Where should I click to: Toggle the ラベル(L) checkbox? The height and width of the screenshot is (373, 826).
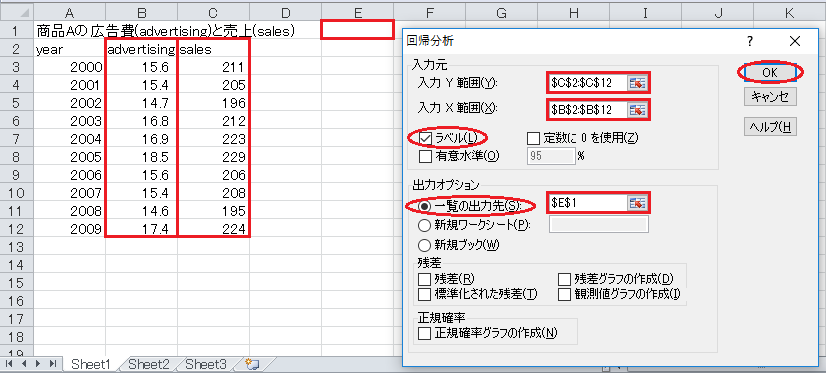(x=426, y=138)
